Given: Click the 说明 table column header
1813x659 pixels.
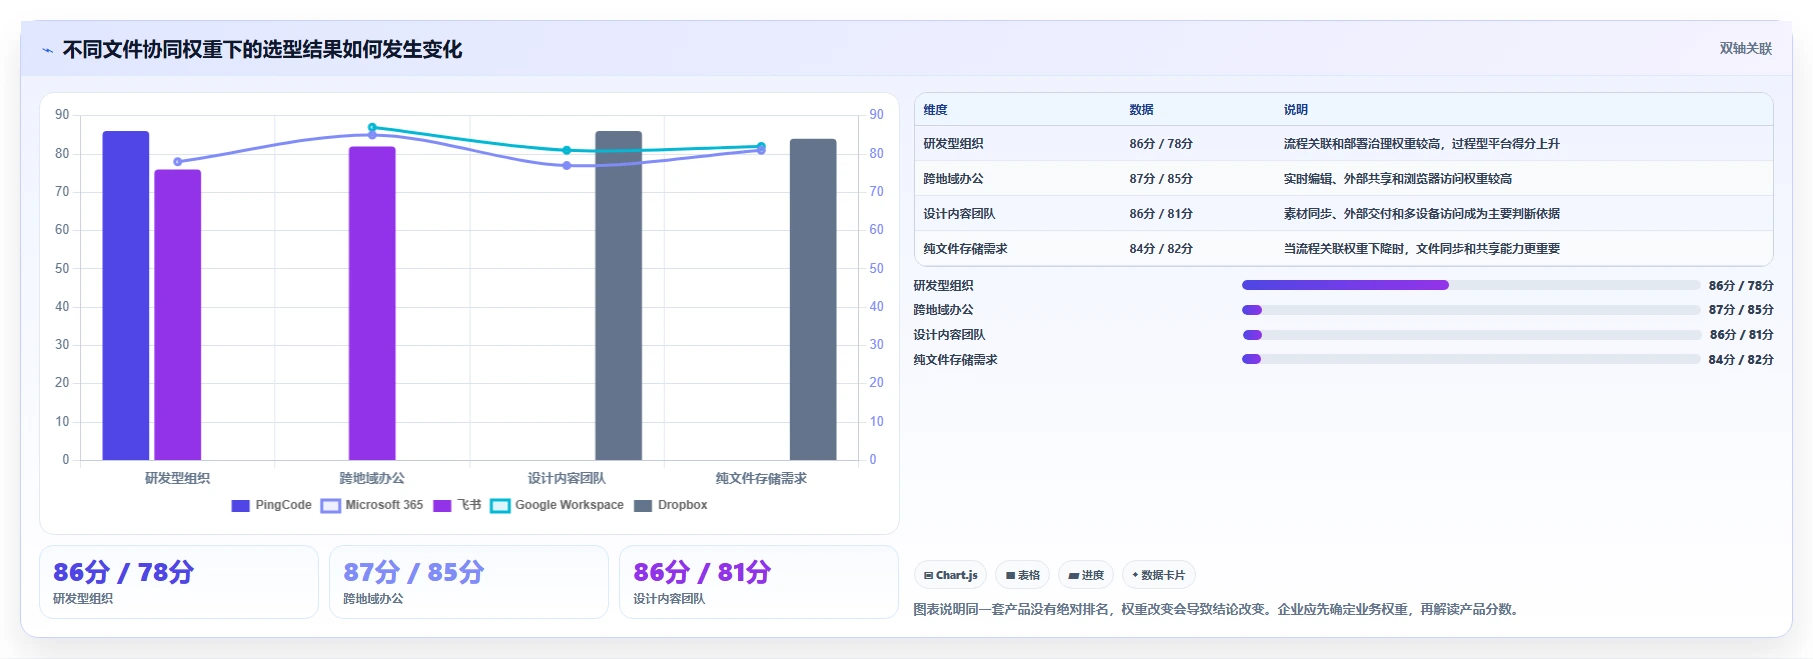Looking at the screenshot, I should tap(1296, 110).
